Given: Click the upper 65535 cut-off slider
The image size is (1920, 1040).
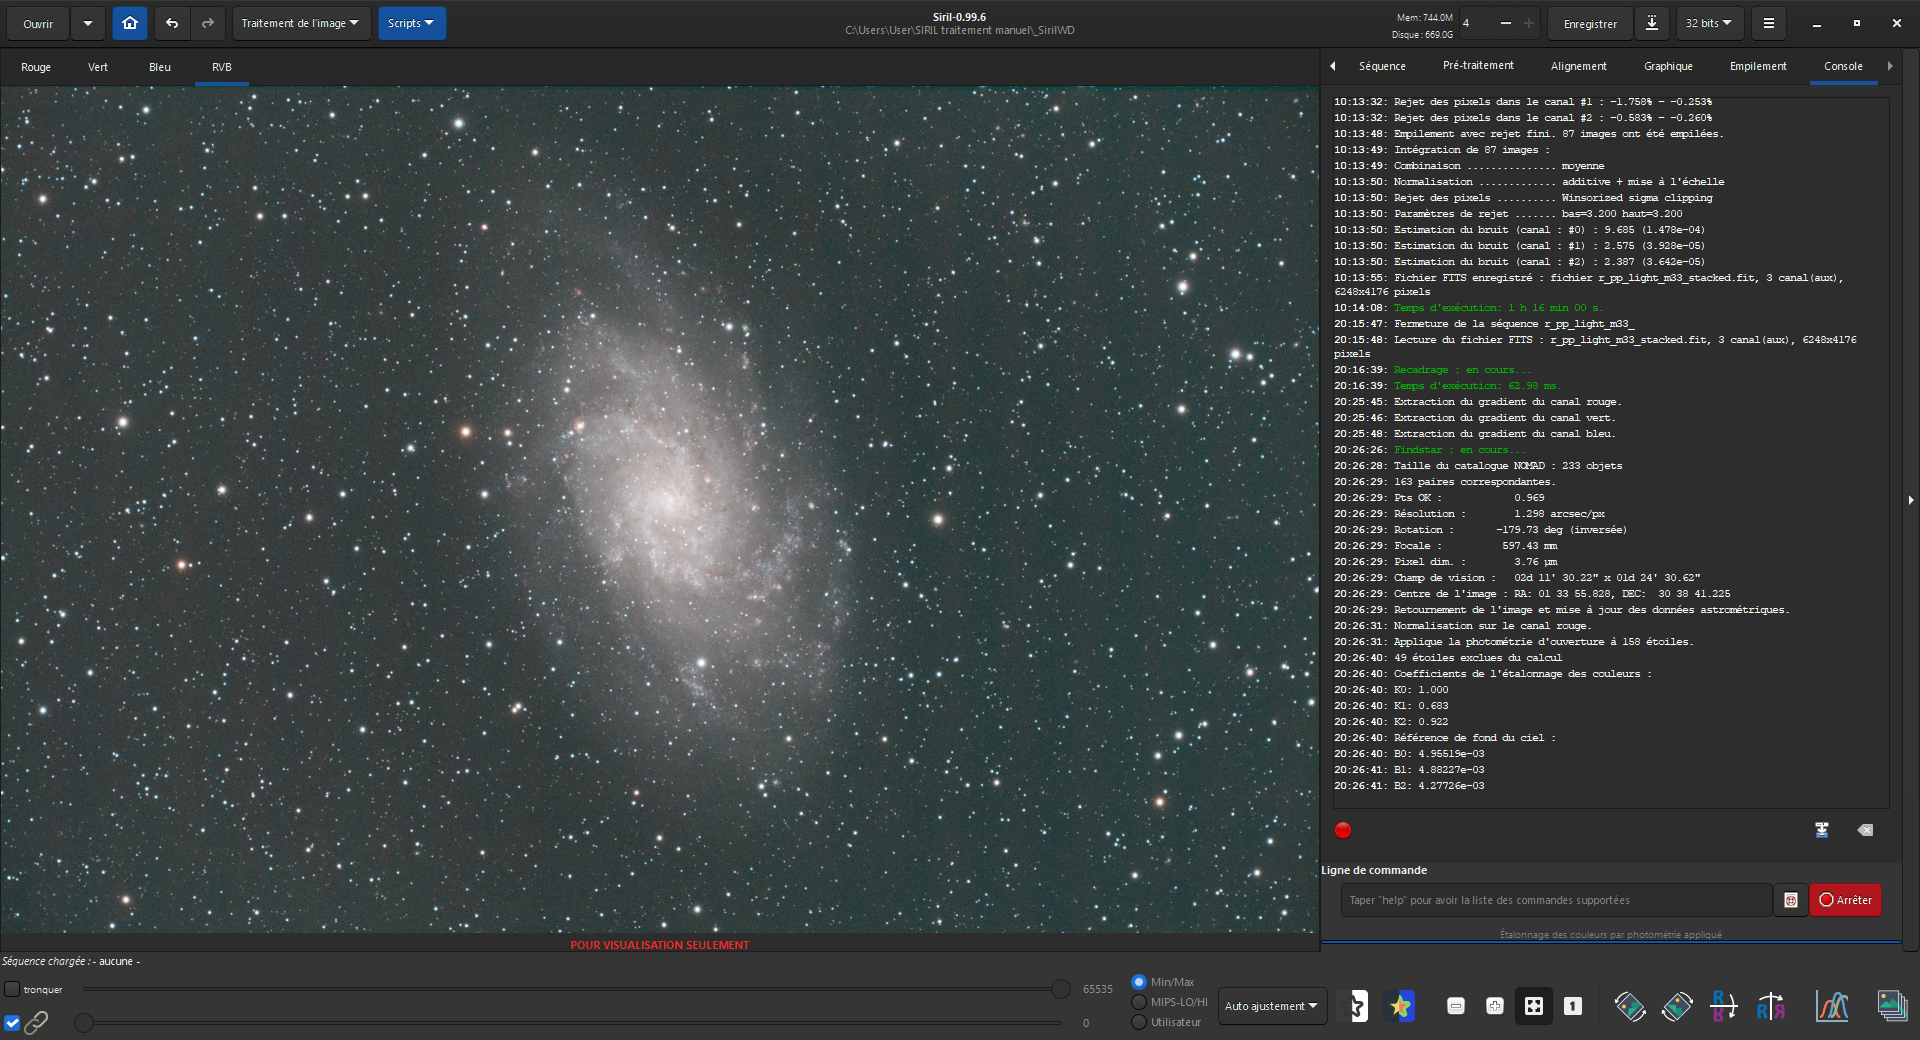Looking at the screenshot, I should click(x=1060, y=989).
